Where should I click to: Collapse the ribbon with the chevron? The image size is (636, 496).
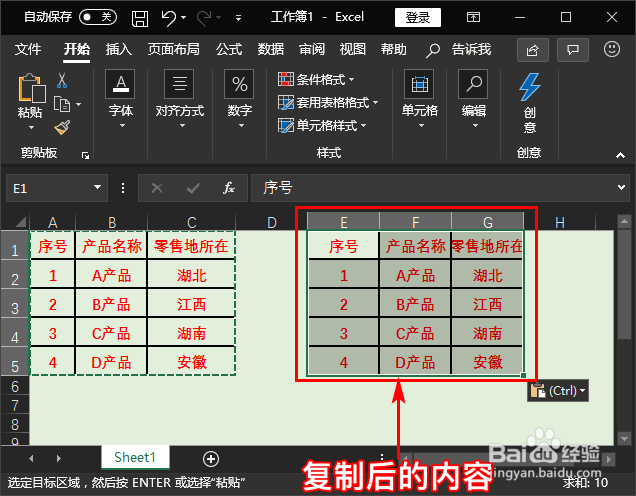[620, 155]
